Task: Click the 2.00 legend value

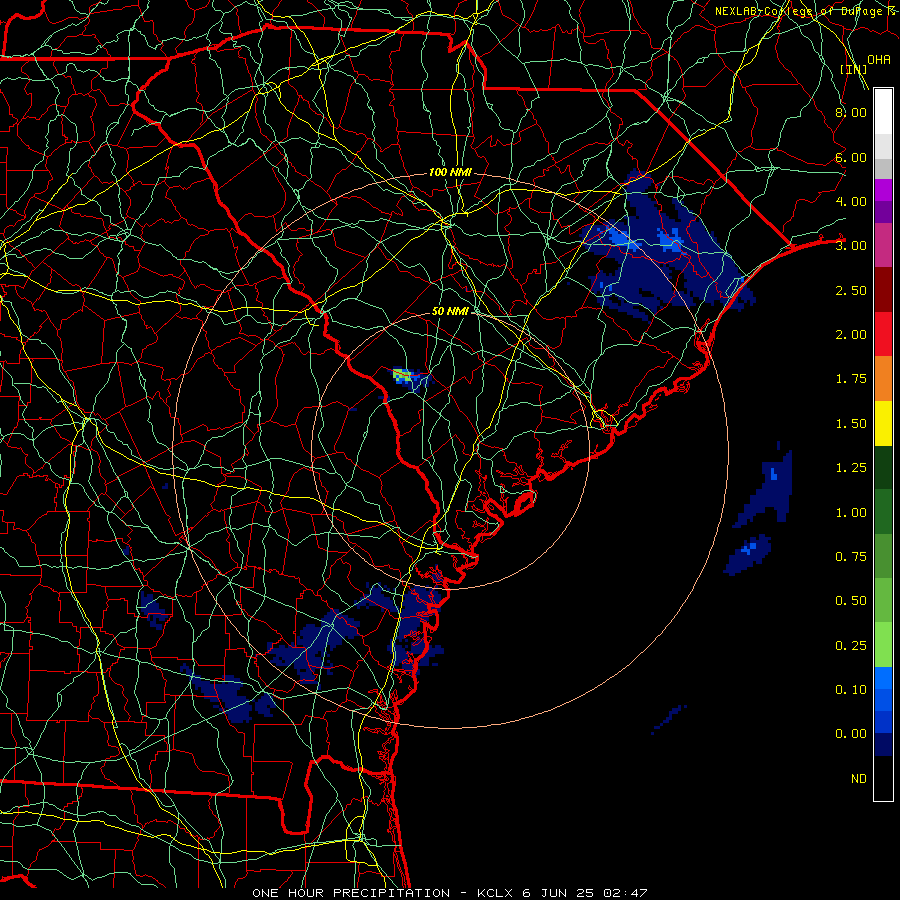Action: (x=851, y=335)
